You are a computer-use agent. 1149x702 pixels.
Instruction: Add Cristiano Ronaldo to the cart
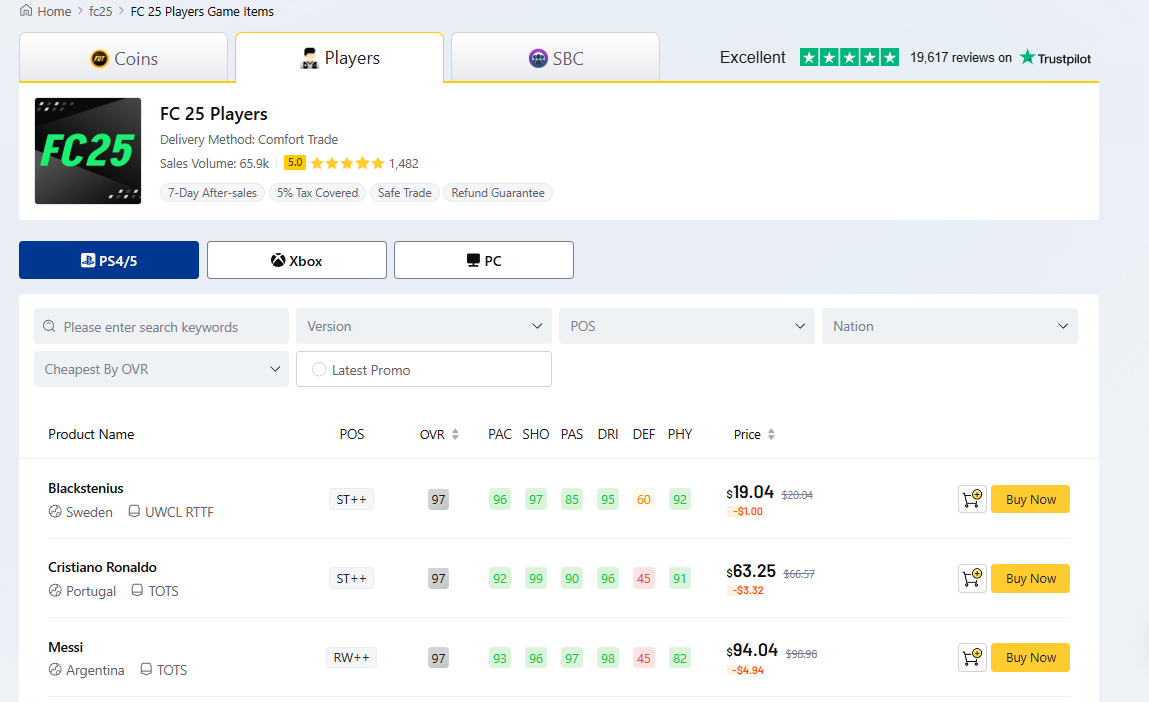pyautogui.click(x=972, y=578)
